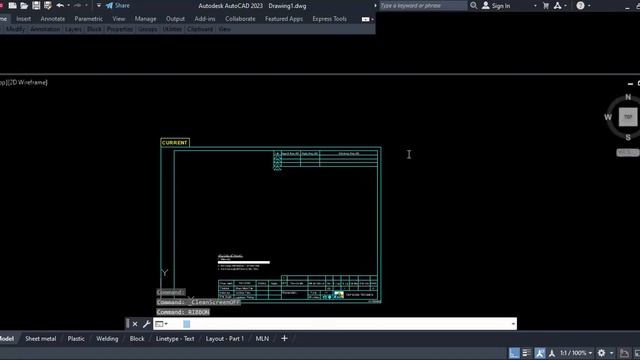Switch to the MLN layout tab

262,339
